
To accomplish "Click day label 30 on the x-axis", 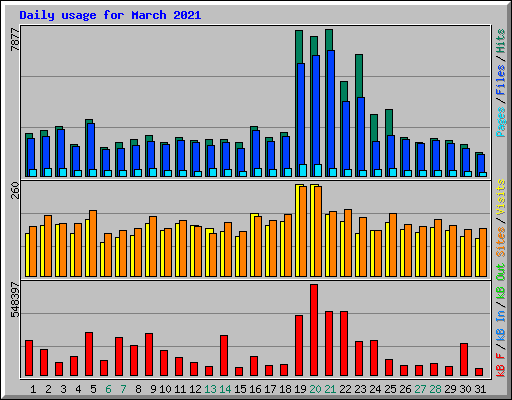I will (465, 389).
